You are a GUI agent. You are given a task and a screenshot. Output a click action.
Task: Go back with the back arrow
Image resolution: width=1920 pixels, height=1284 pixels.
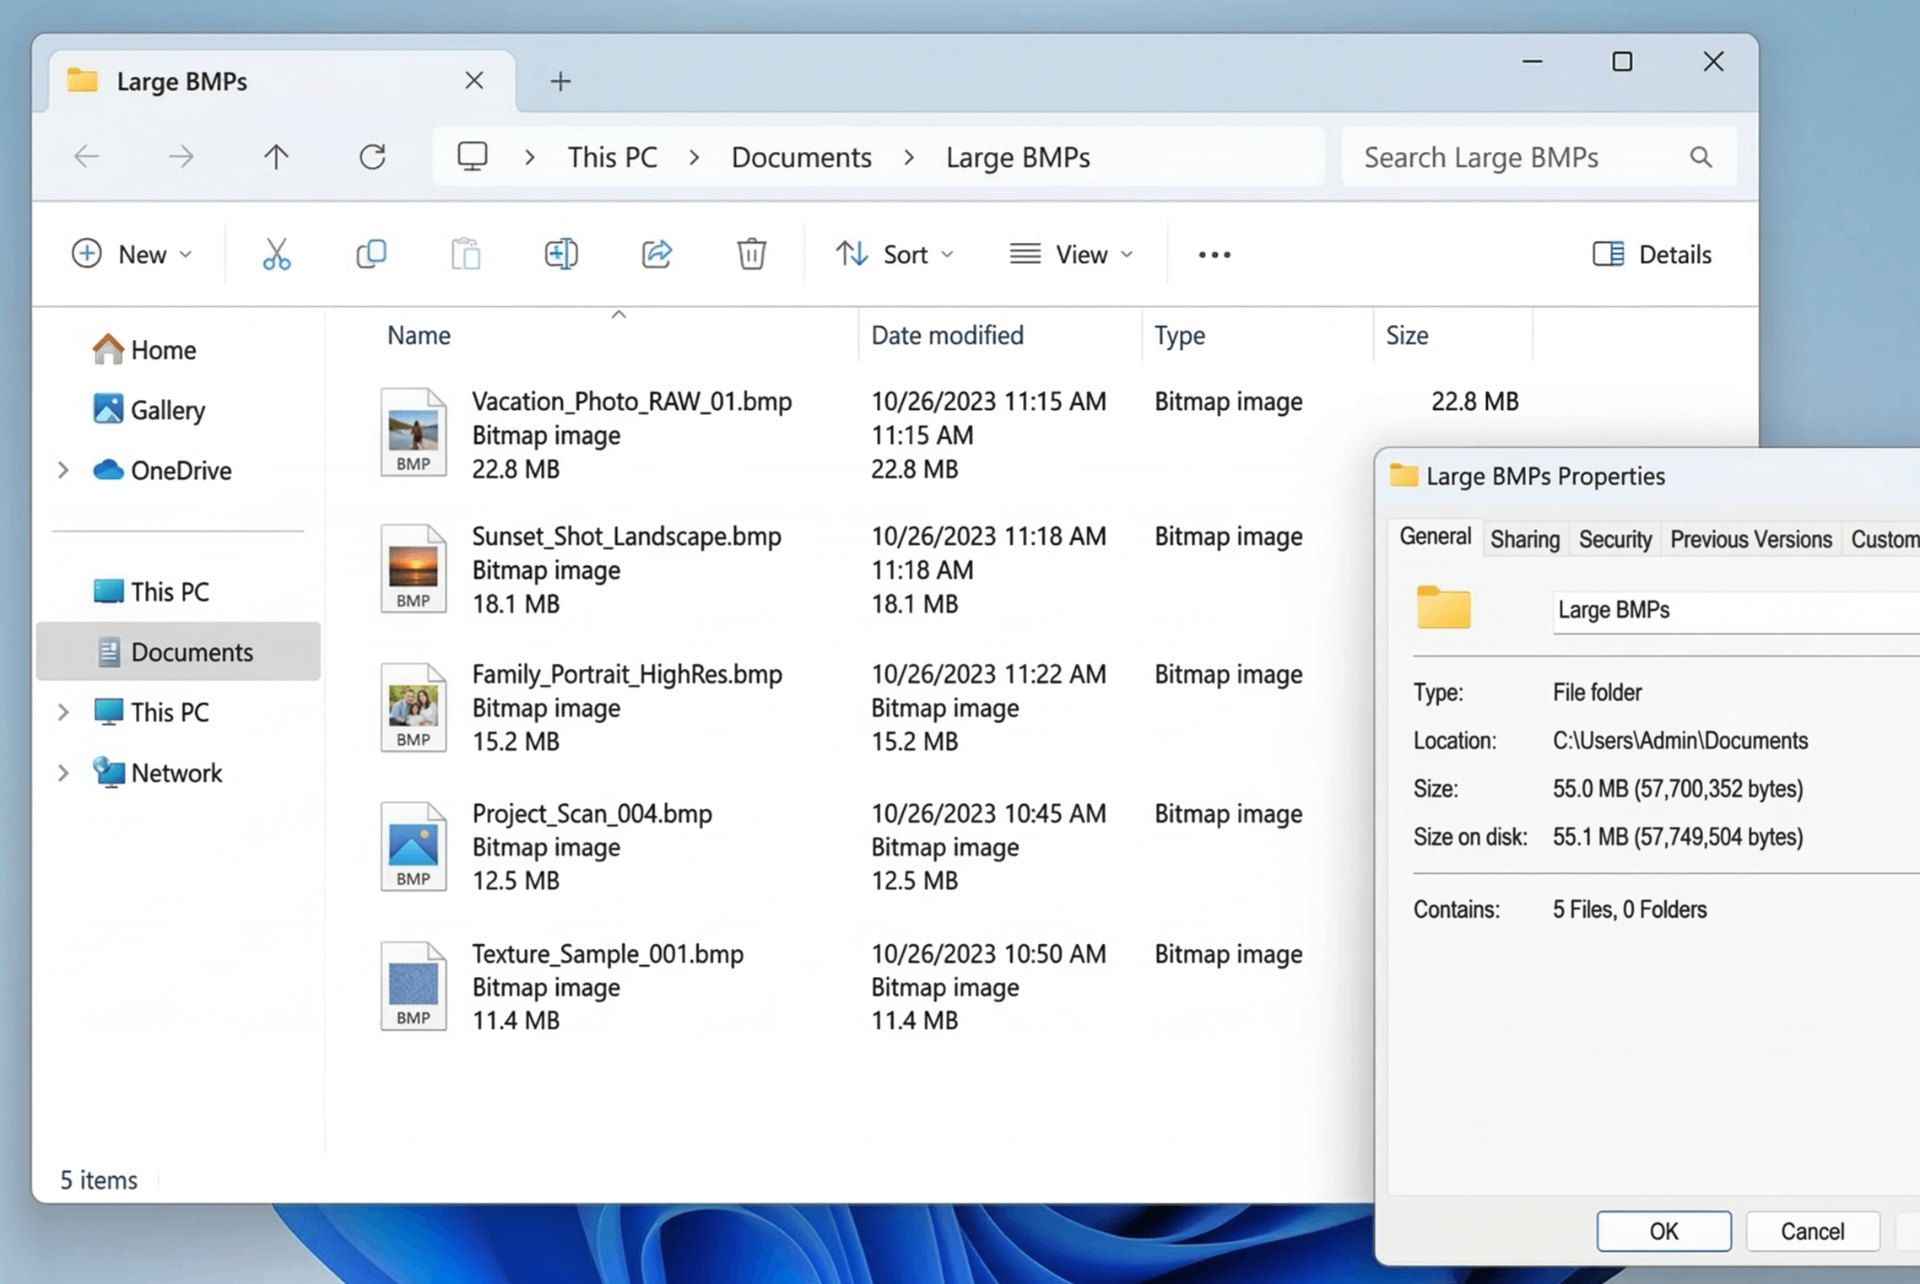[86, 156]
